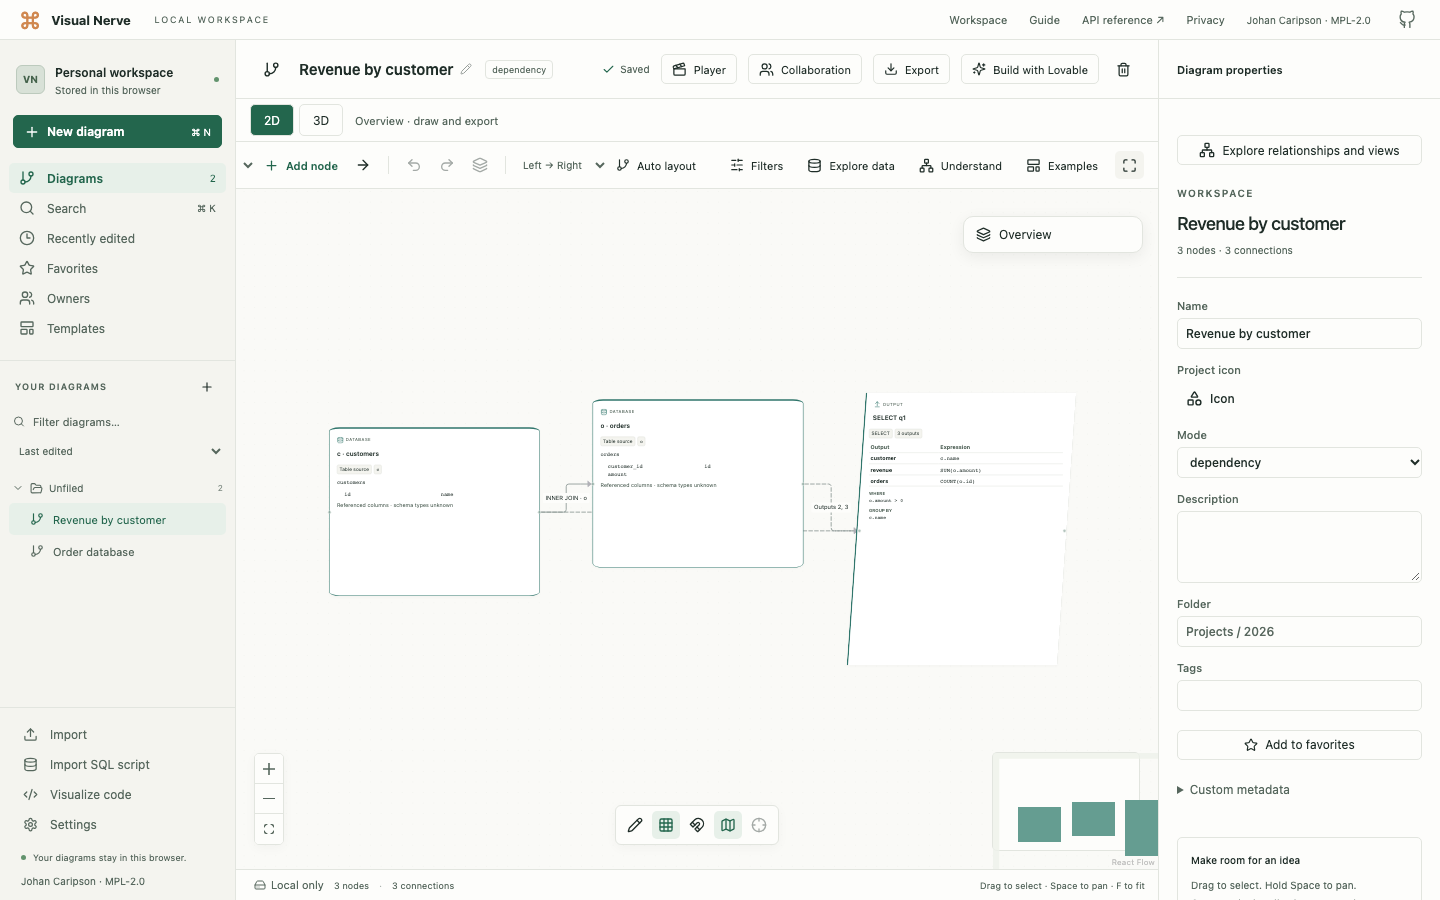Select Order database diagram in tree

click(118, 552)
